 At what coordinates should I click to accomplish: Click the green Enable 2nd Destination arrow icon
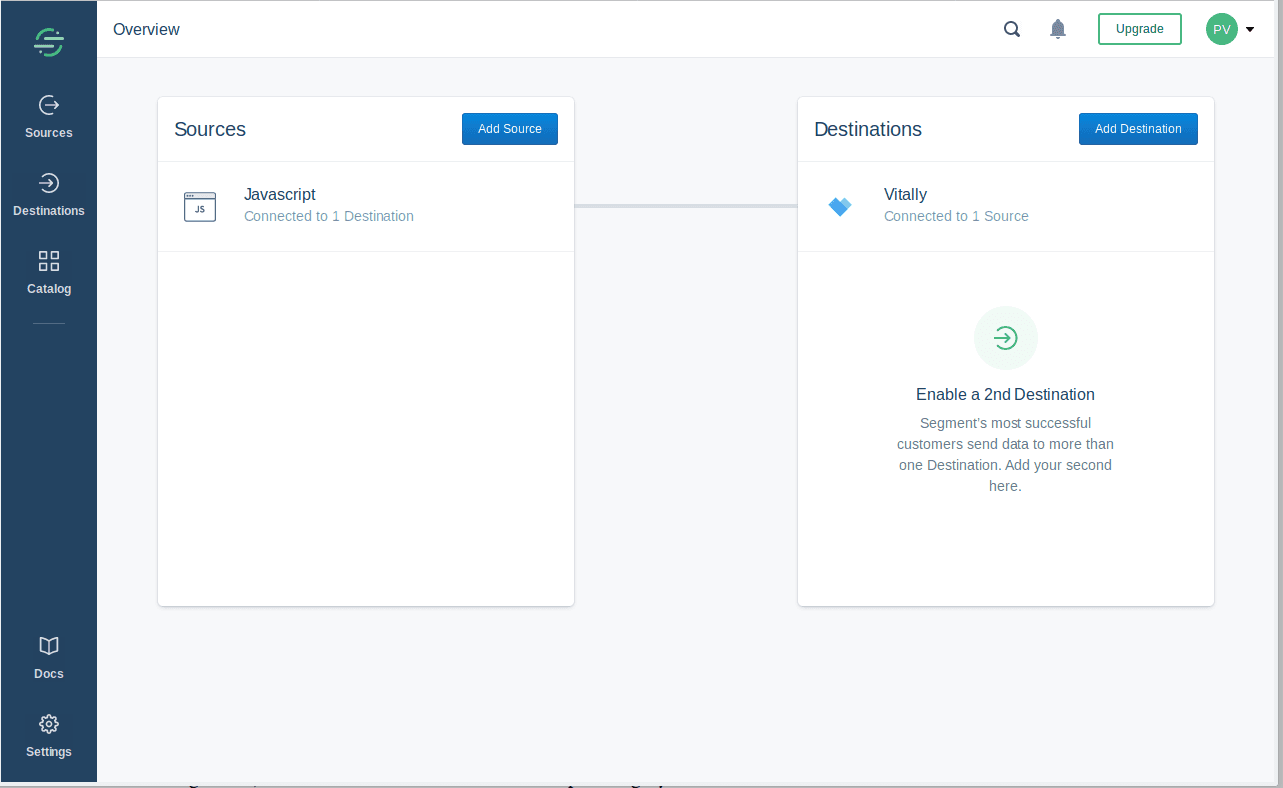point(1005,338)
